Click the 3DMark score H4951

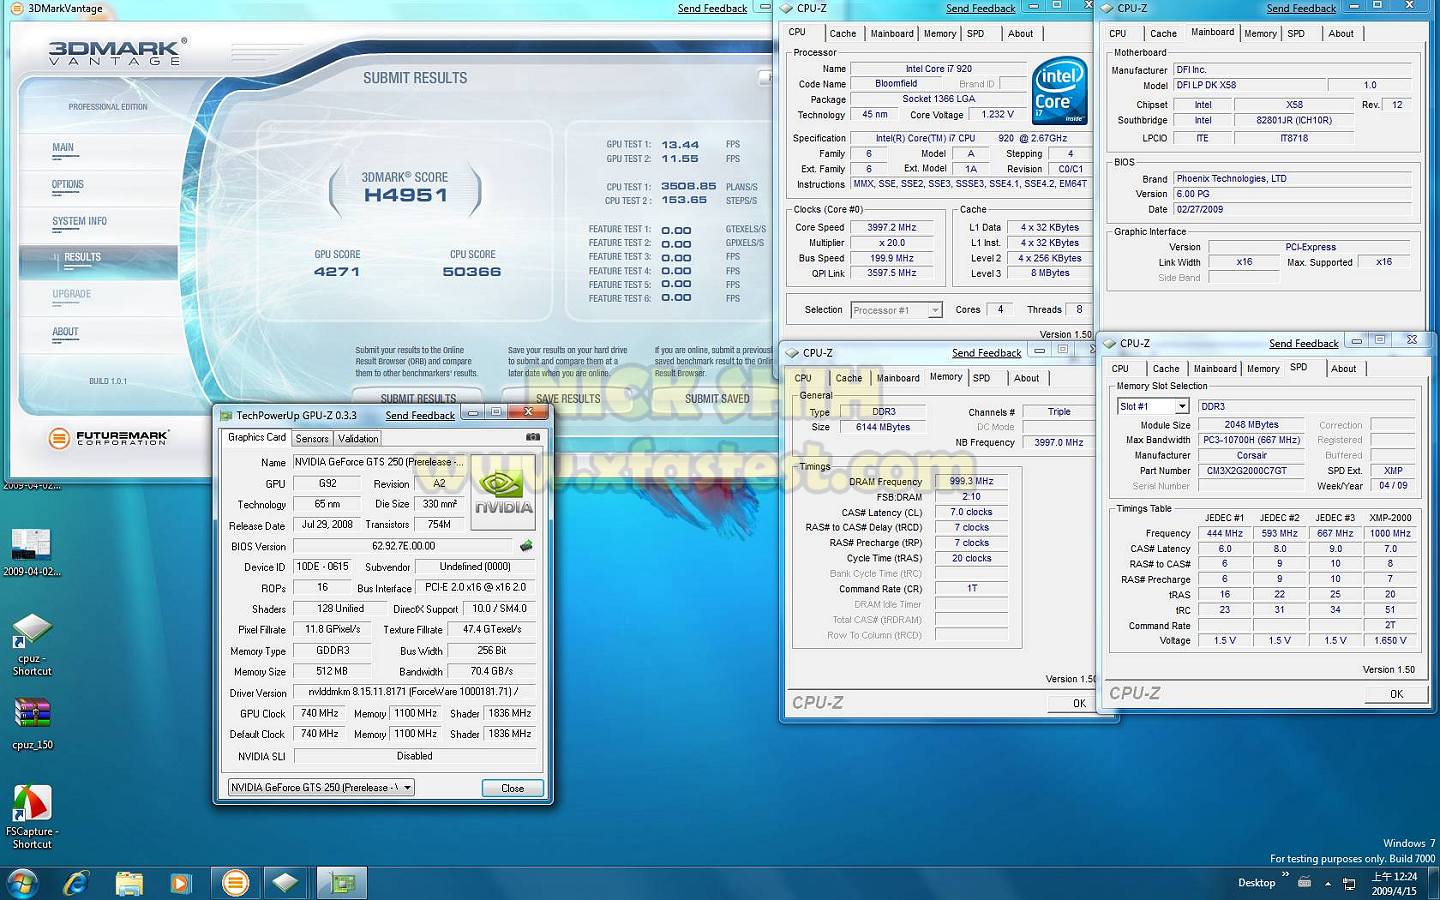[x=405, y=195]
